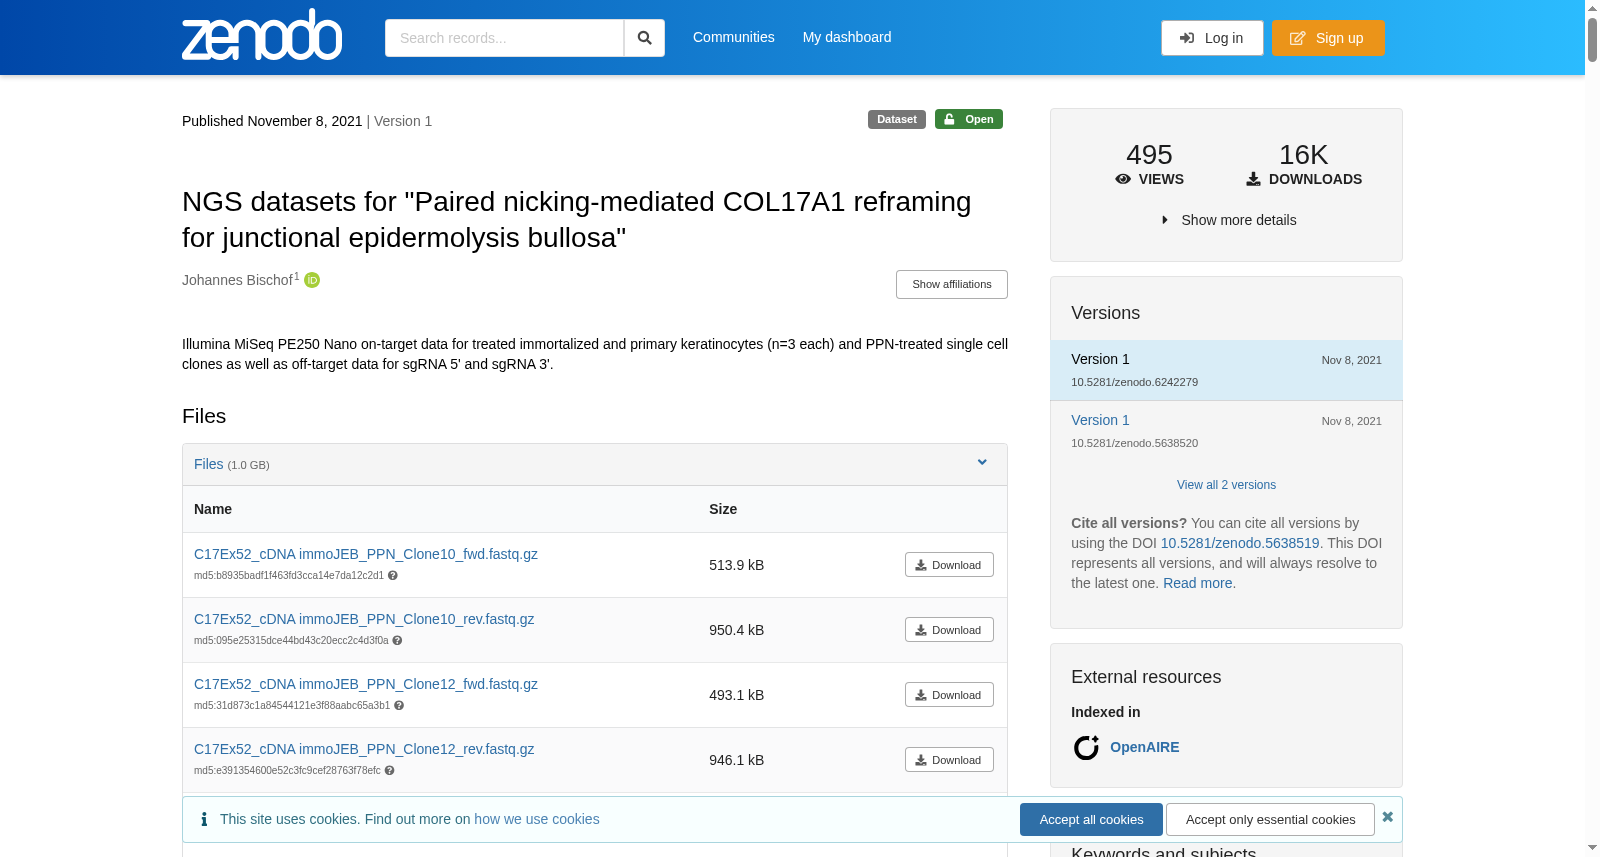
Task: Click the OpenAIRE logo icon
Action: coord(1086,748)
